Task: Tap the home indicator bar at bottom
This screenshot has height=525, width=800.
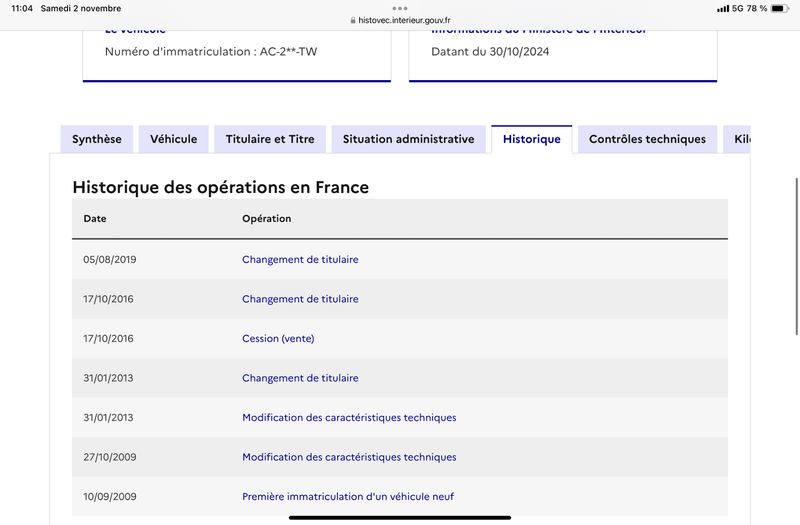Action: tap(400, 517)
